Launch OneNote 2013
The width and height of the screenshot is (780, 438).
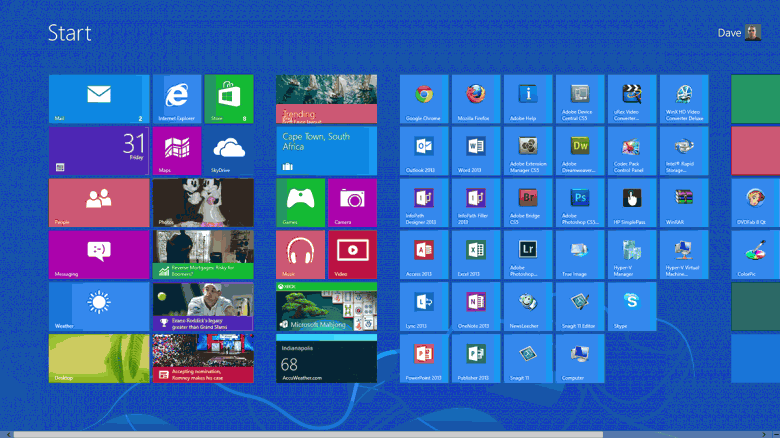click(476, 307)
